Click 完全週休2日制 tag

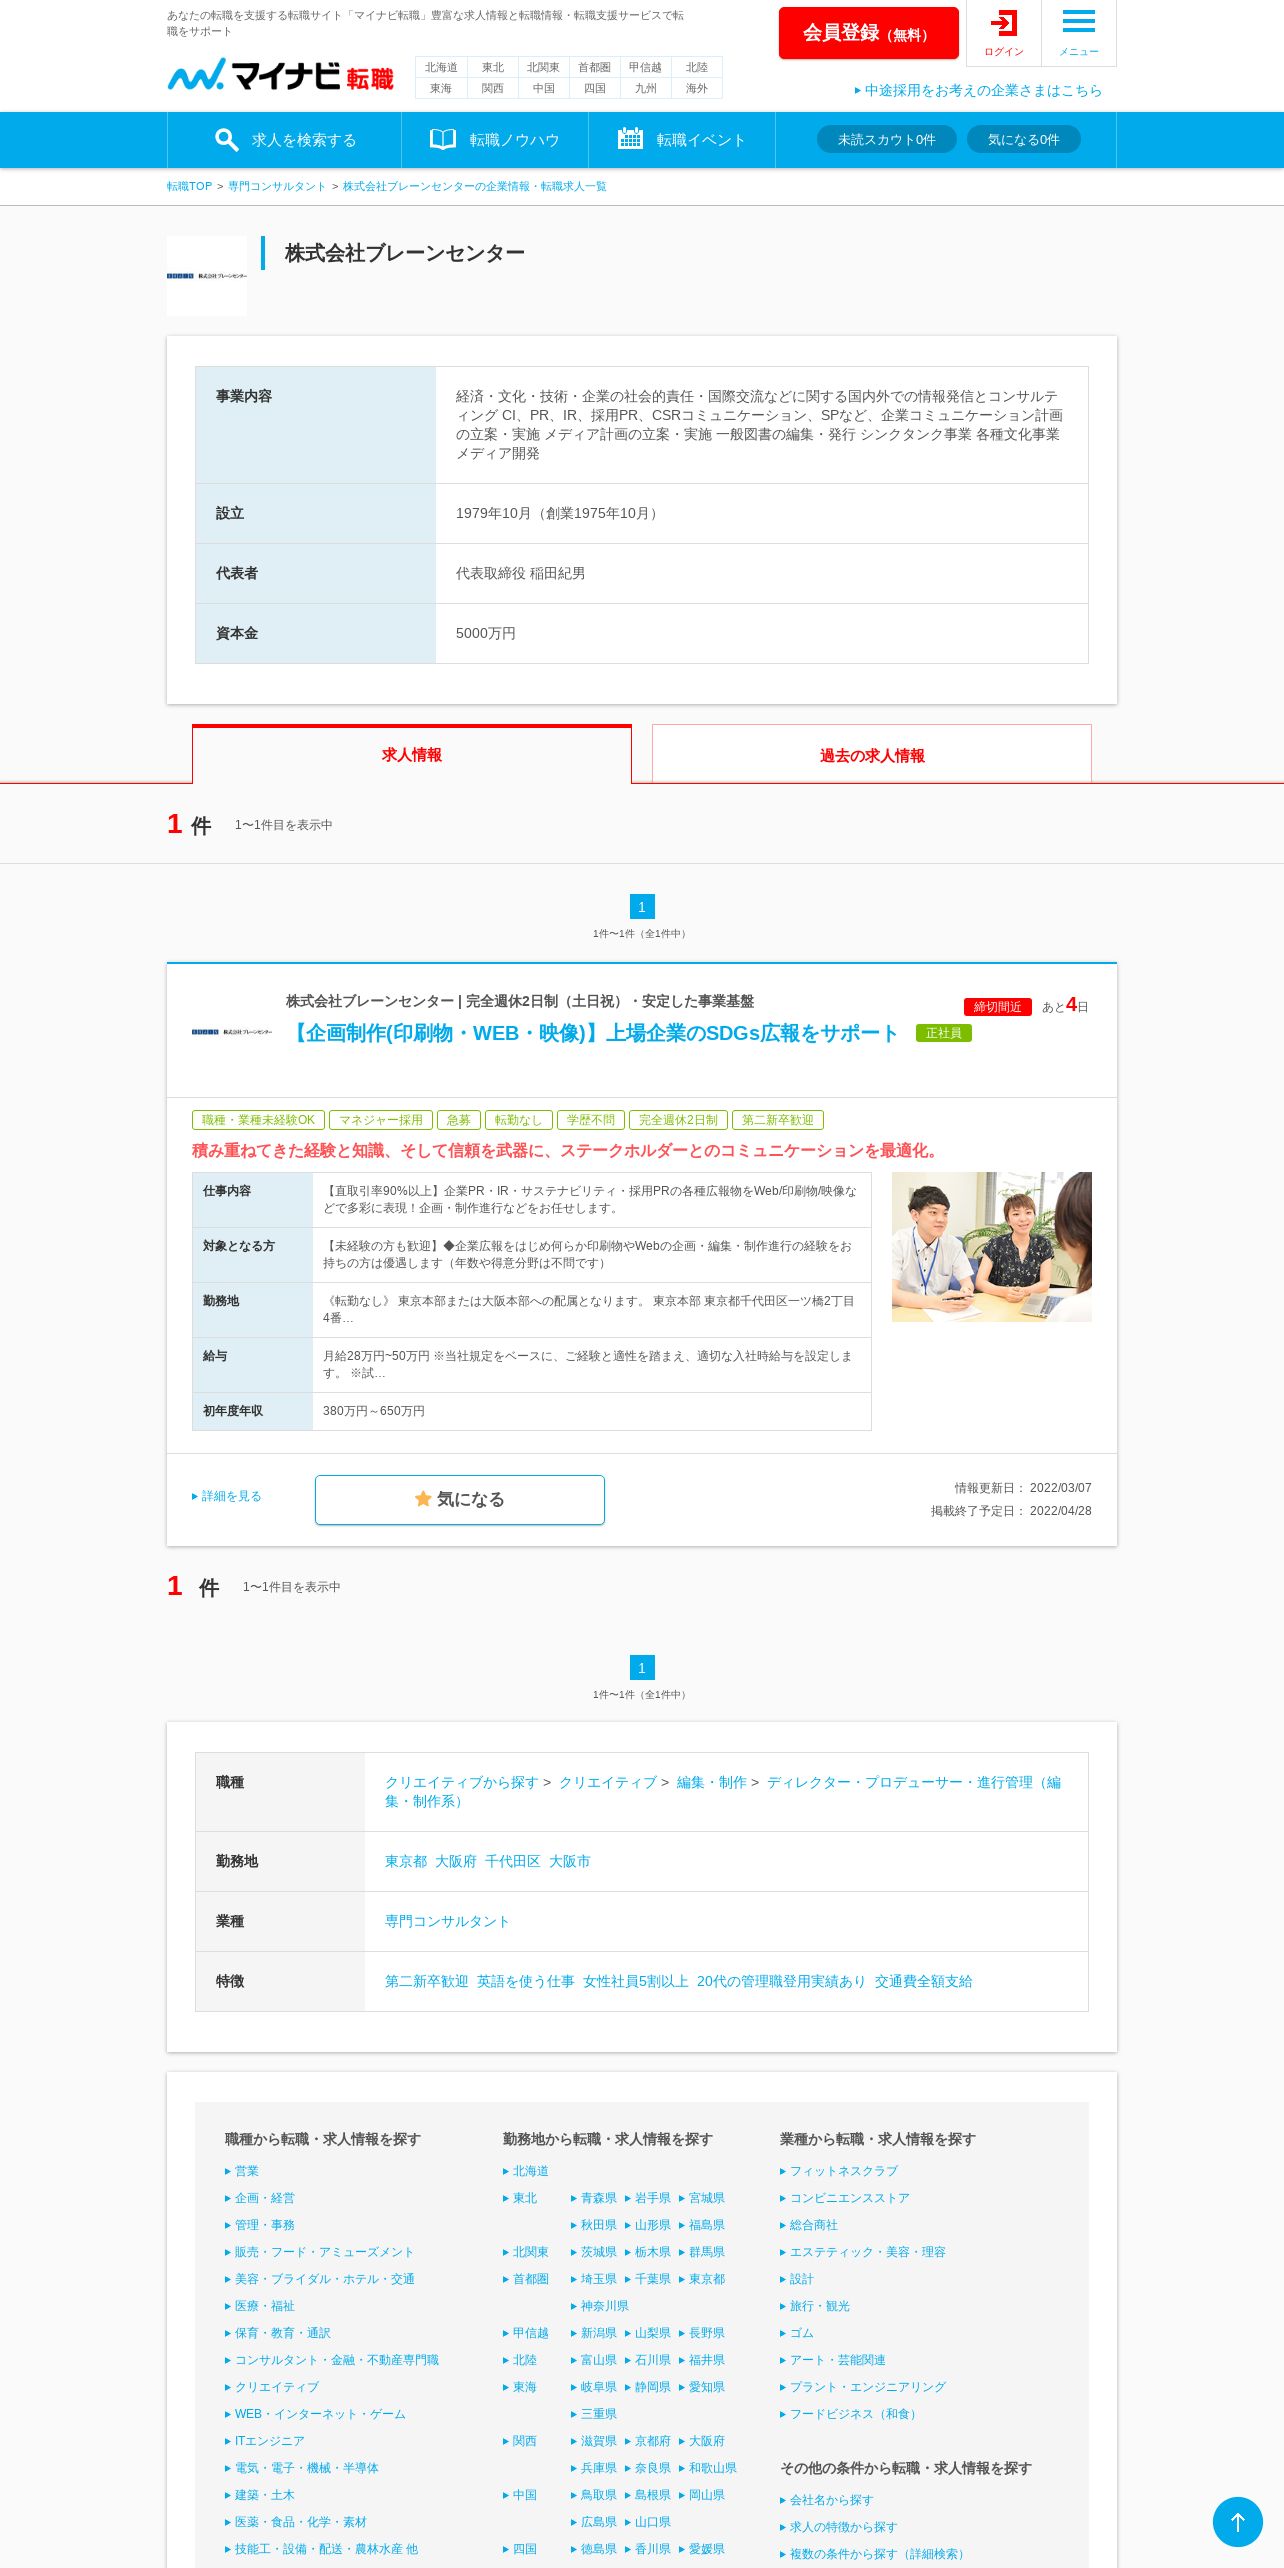(x=678, y=1120)
